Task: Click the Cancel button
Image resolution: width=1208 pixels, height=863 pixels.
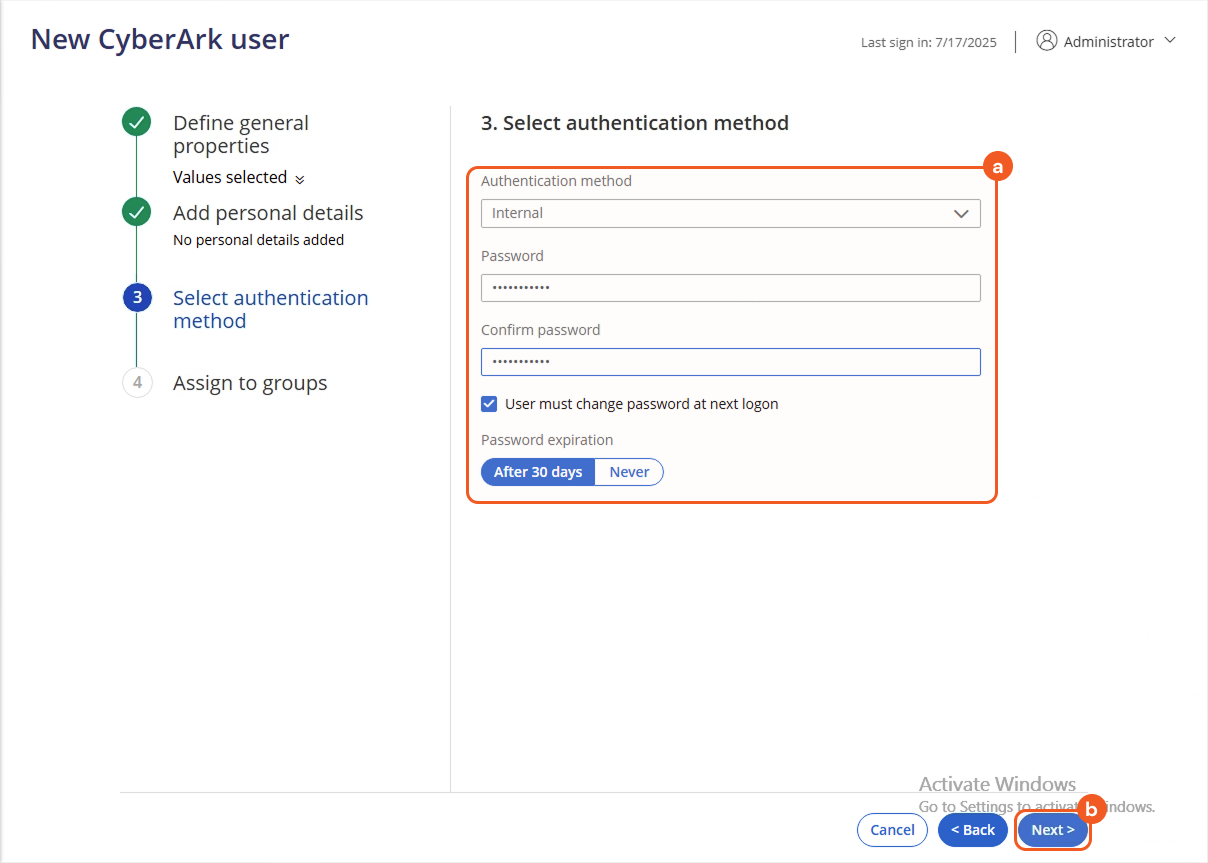Action: point(892,829)
